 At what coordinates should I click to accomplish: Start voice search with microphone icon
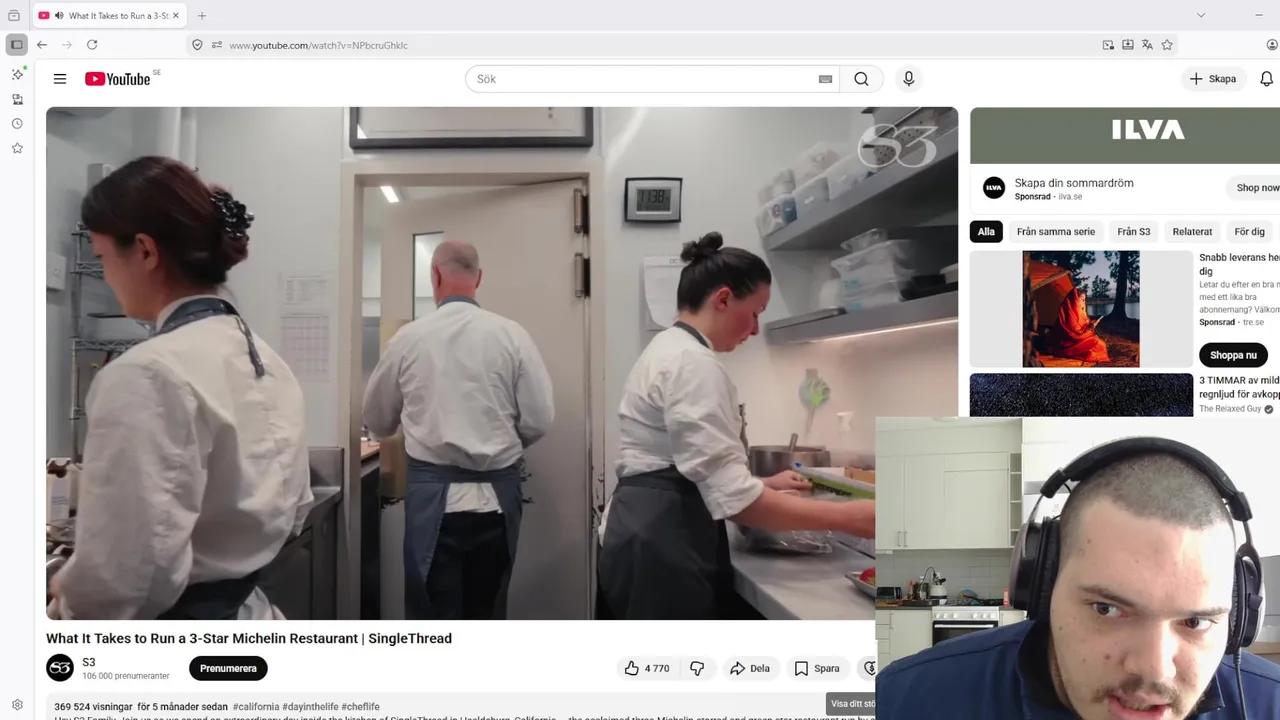pos(908,79)
